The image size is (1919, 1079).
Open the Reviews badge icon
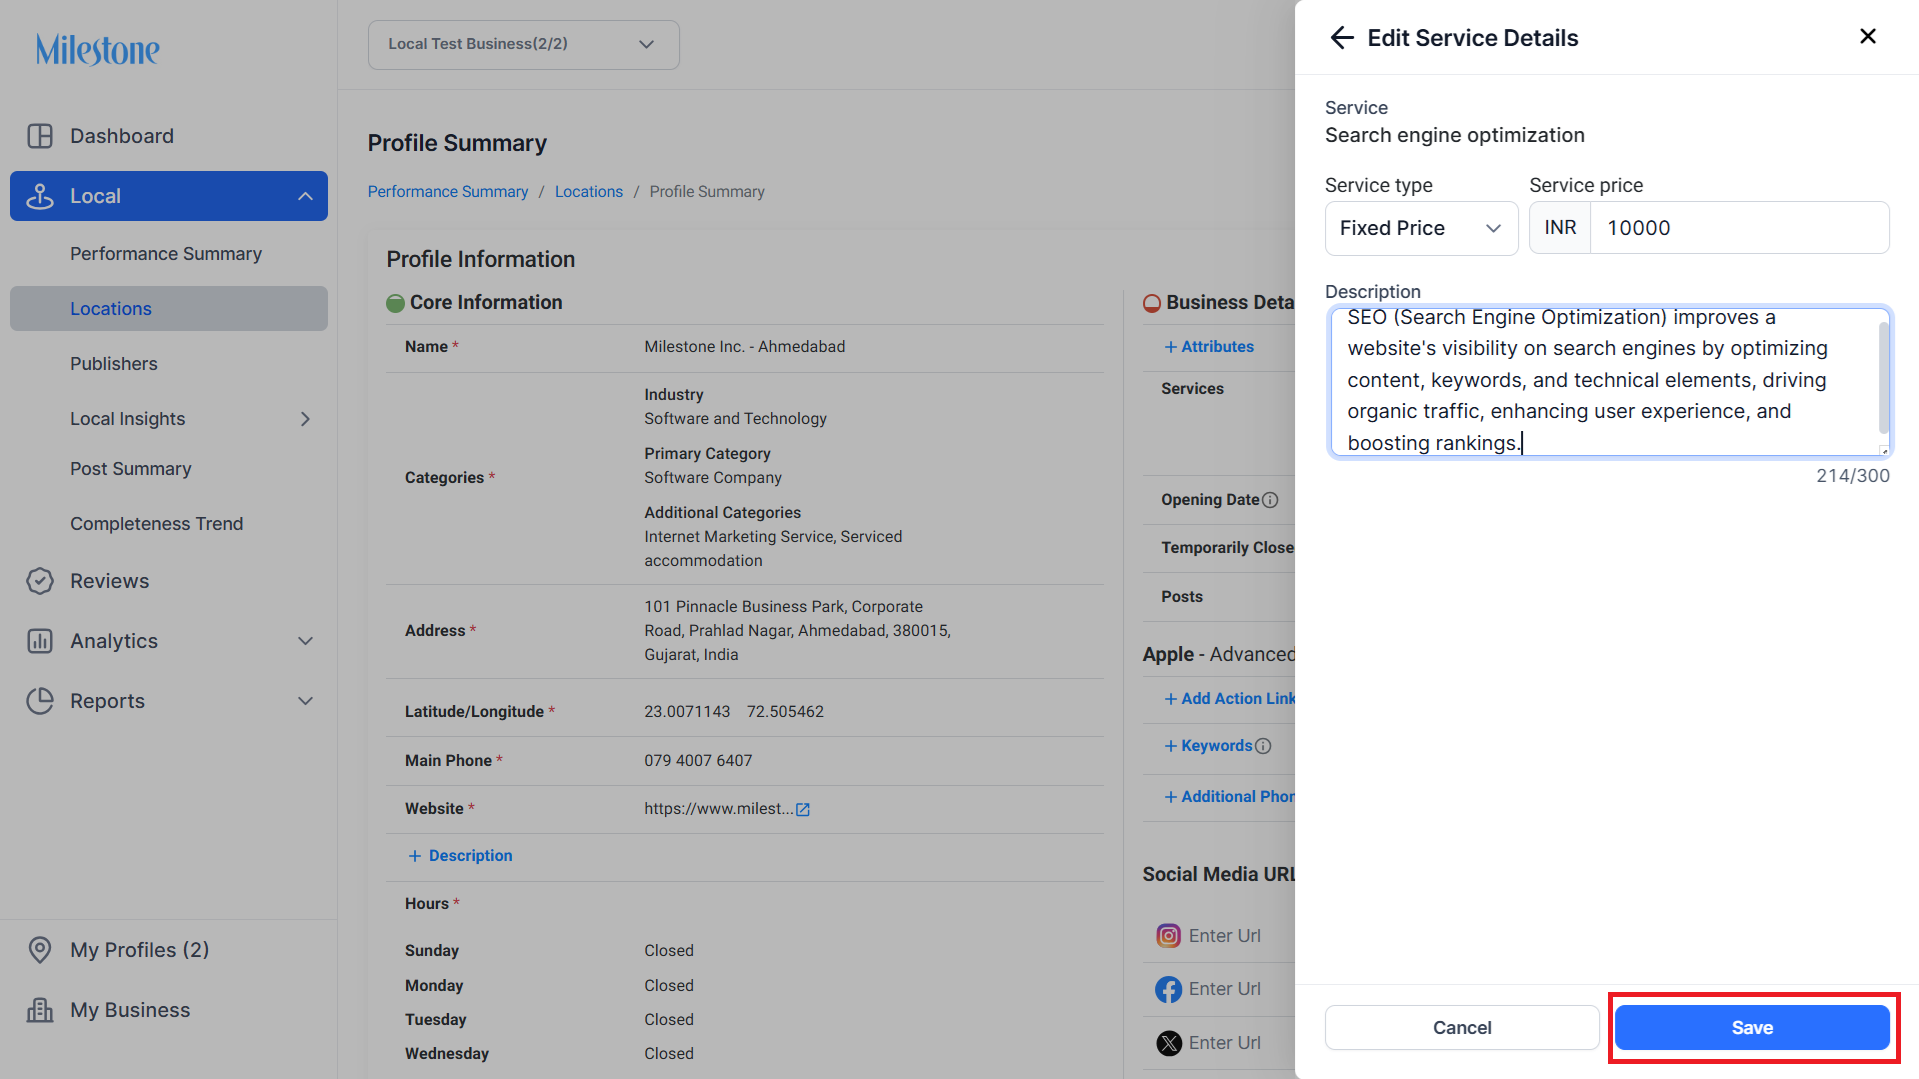coord(40,581)
